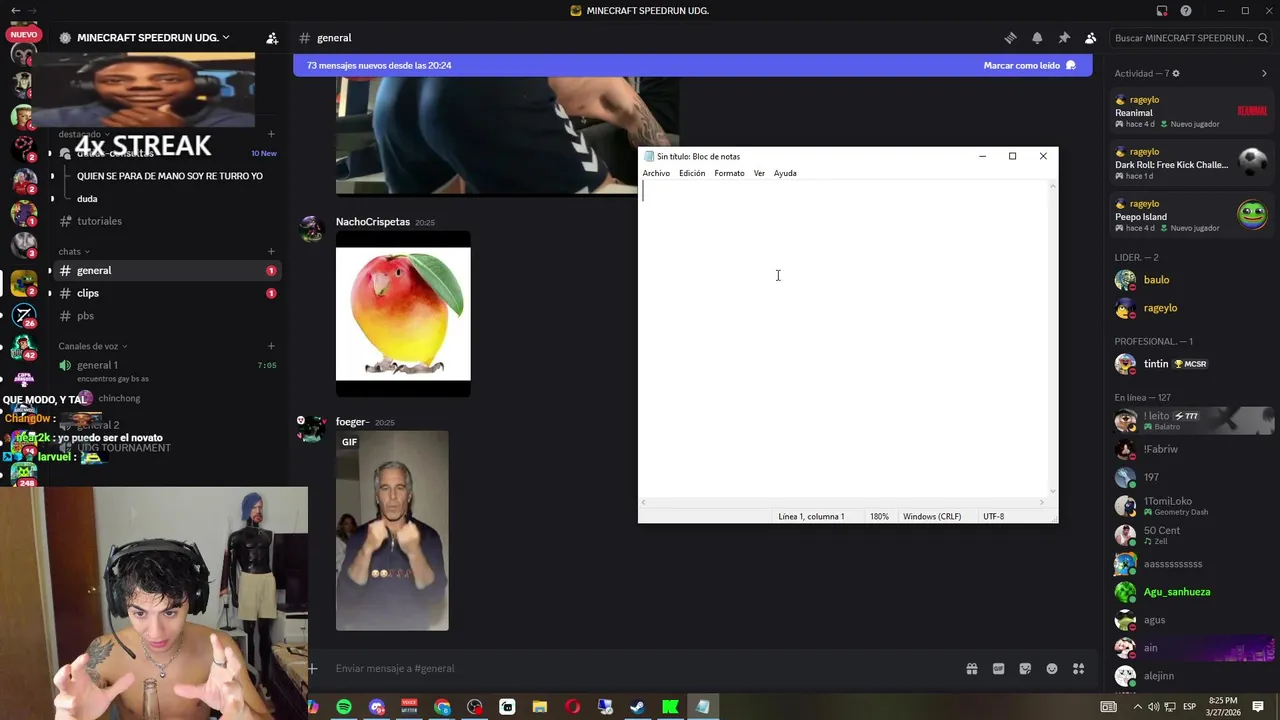This screenshot has height=720, width=1280.
Task: Open the duda thread
Action: pyautogui.click(x=87, y=199)
